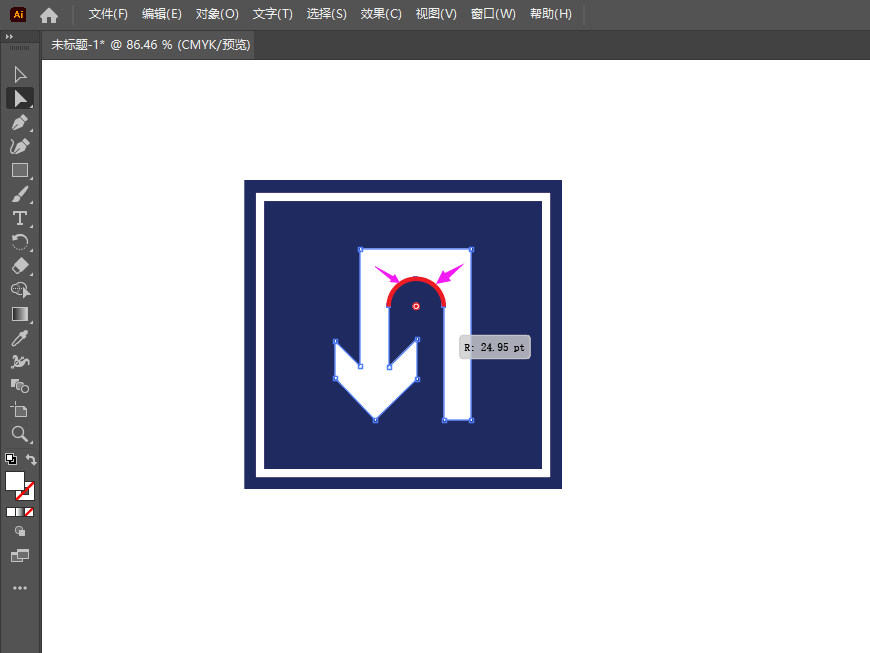Reset to default fill and stroke
870x653 pixels.
[x=11, y=459]
